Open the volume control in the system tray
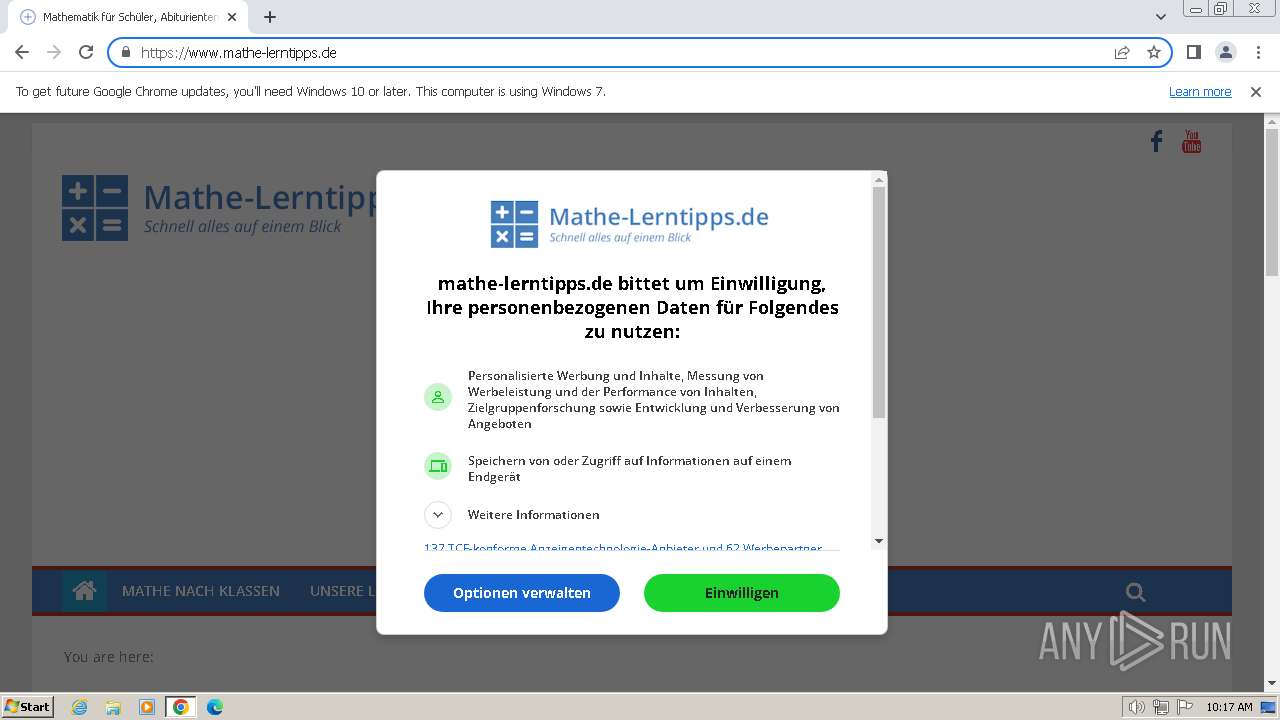 coord(1137,707)
